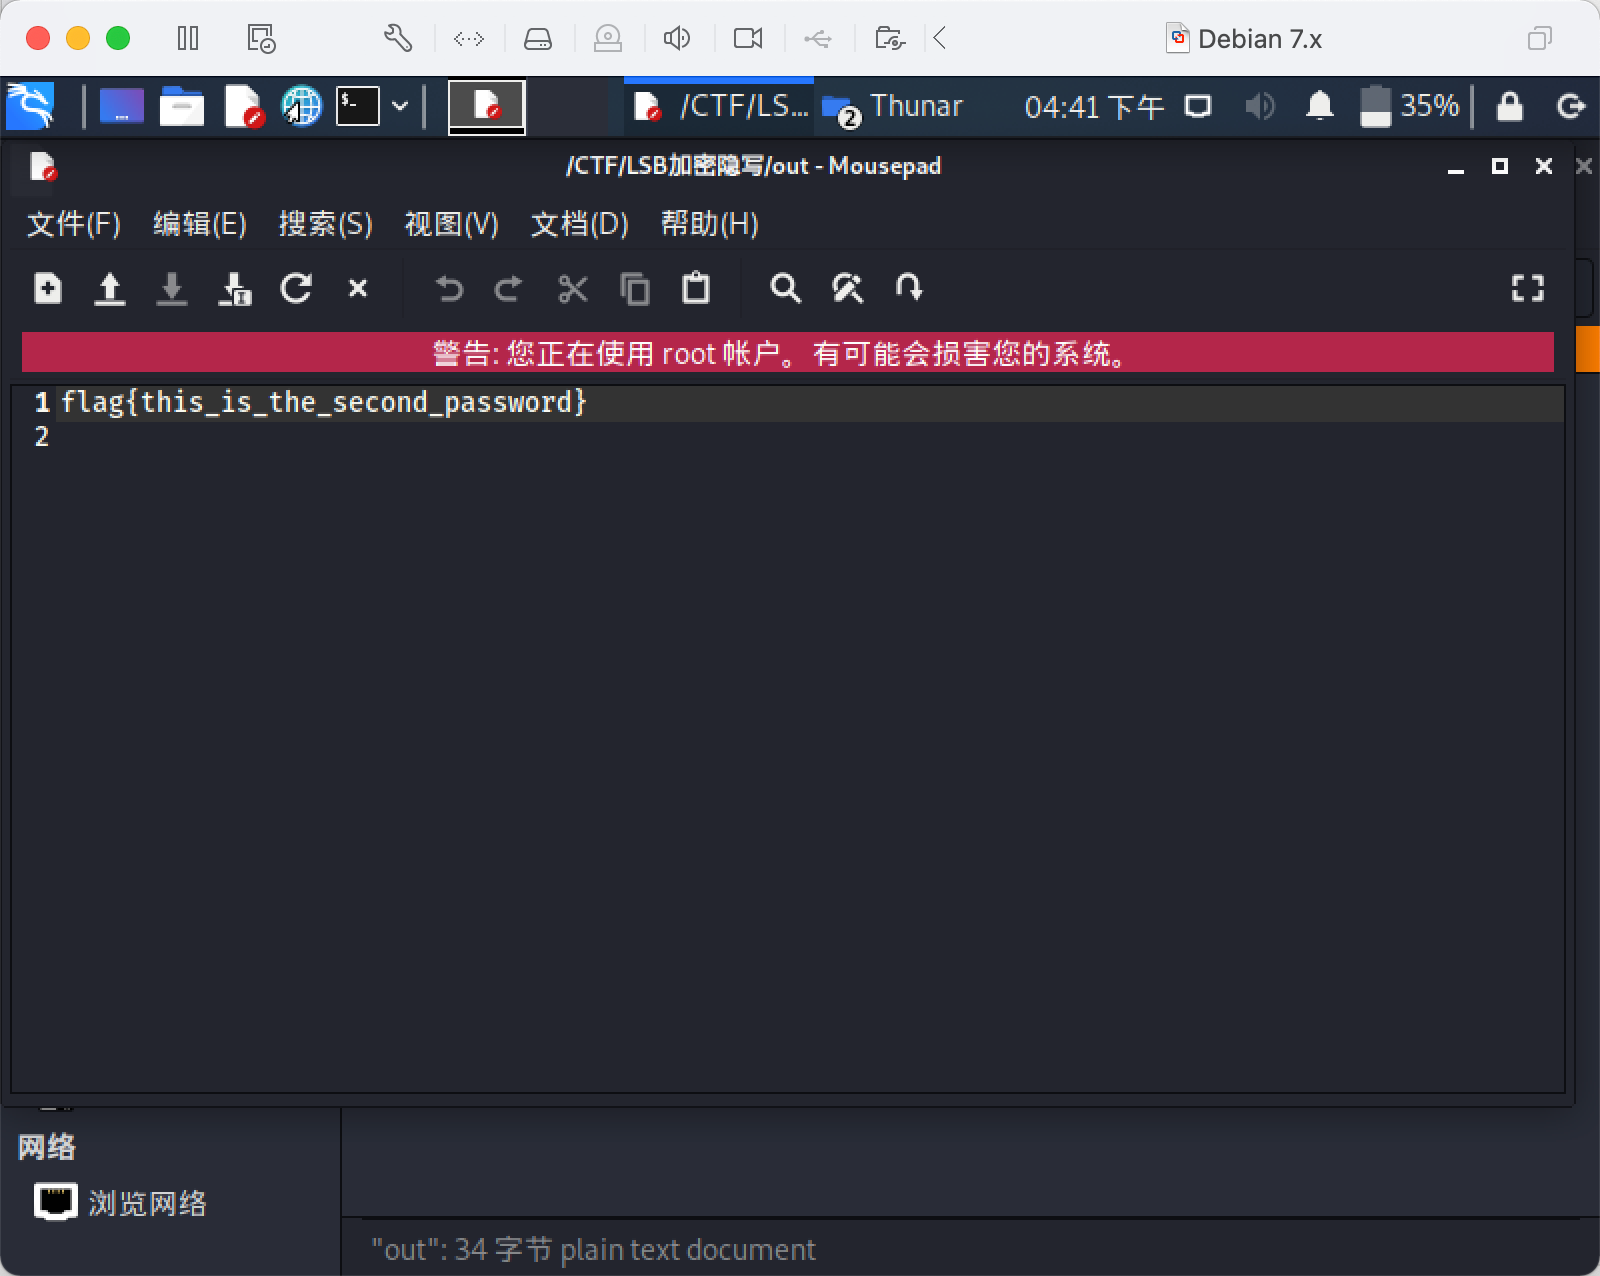Click the Undo arrow icon
Screen dimensions: 1600x1276
pyautogui.click(x=449, y=289)
